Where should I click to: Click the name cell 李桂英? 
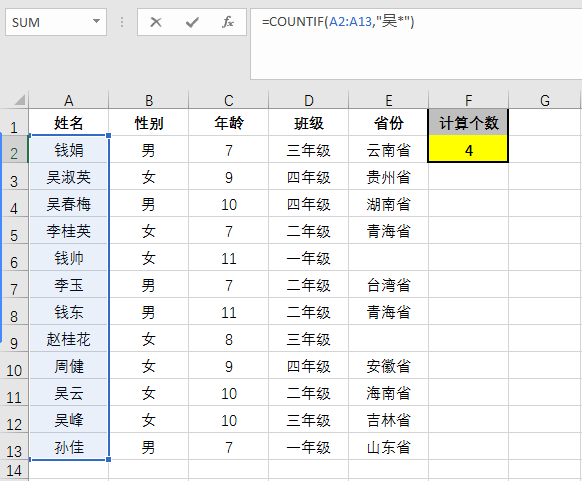69,230
